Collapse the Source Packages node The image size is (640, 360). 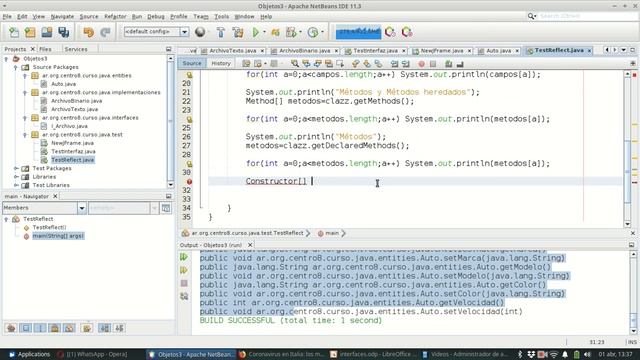coord(16,67)
